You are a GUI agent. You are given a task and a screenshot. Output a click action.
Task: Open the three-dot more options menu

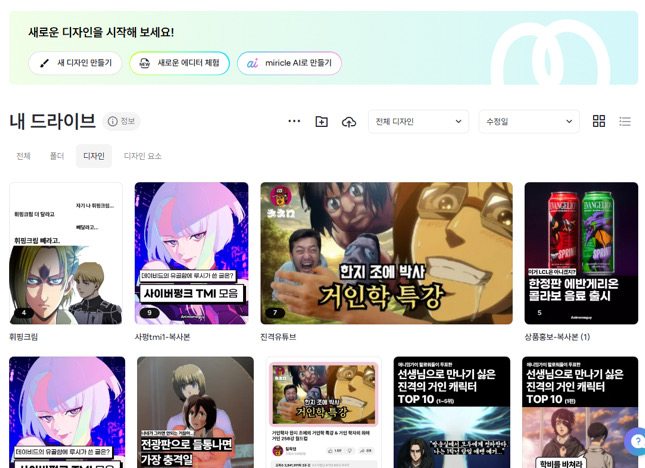pyautogui.click(x=294, y=121)
